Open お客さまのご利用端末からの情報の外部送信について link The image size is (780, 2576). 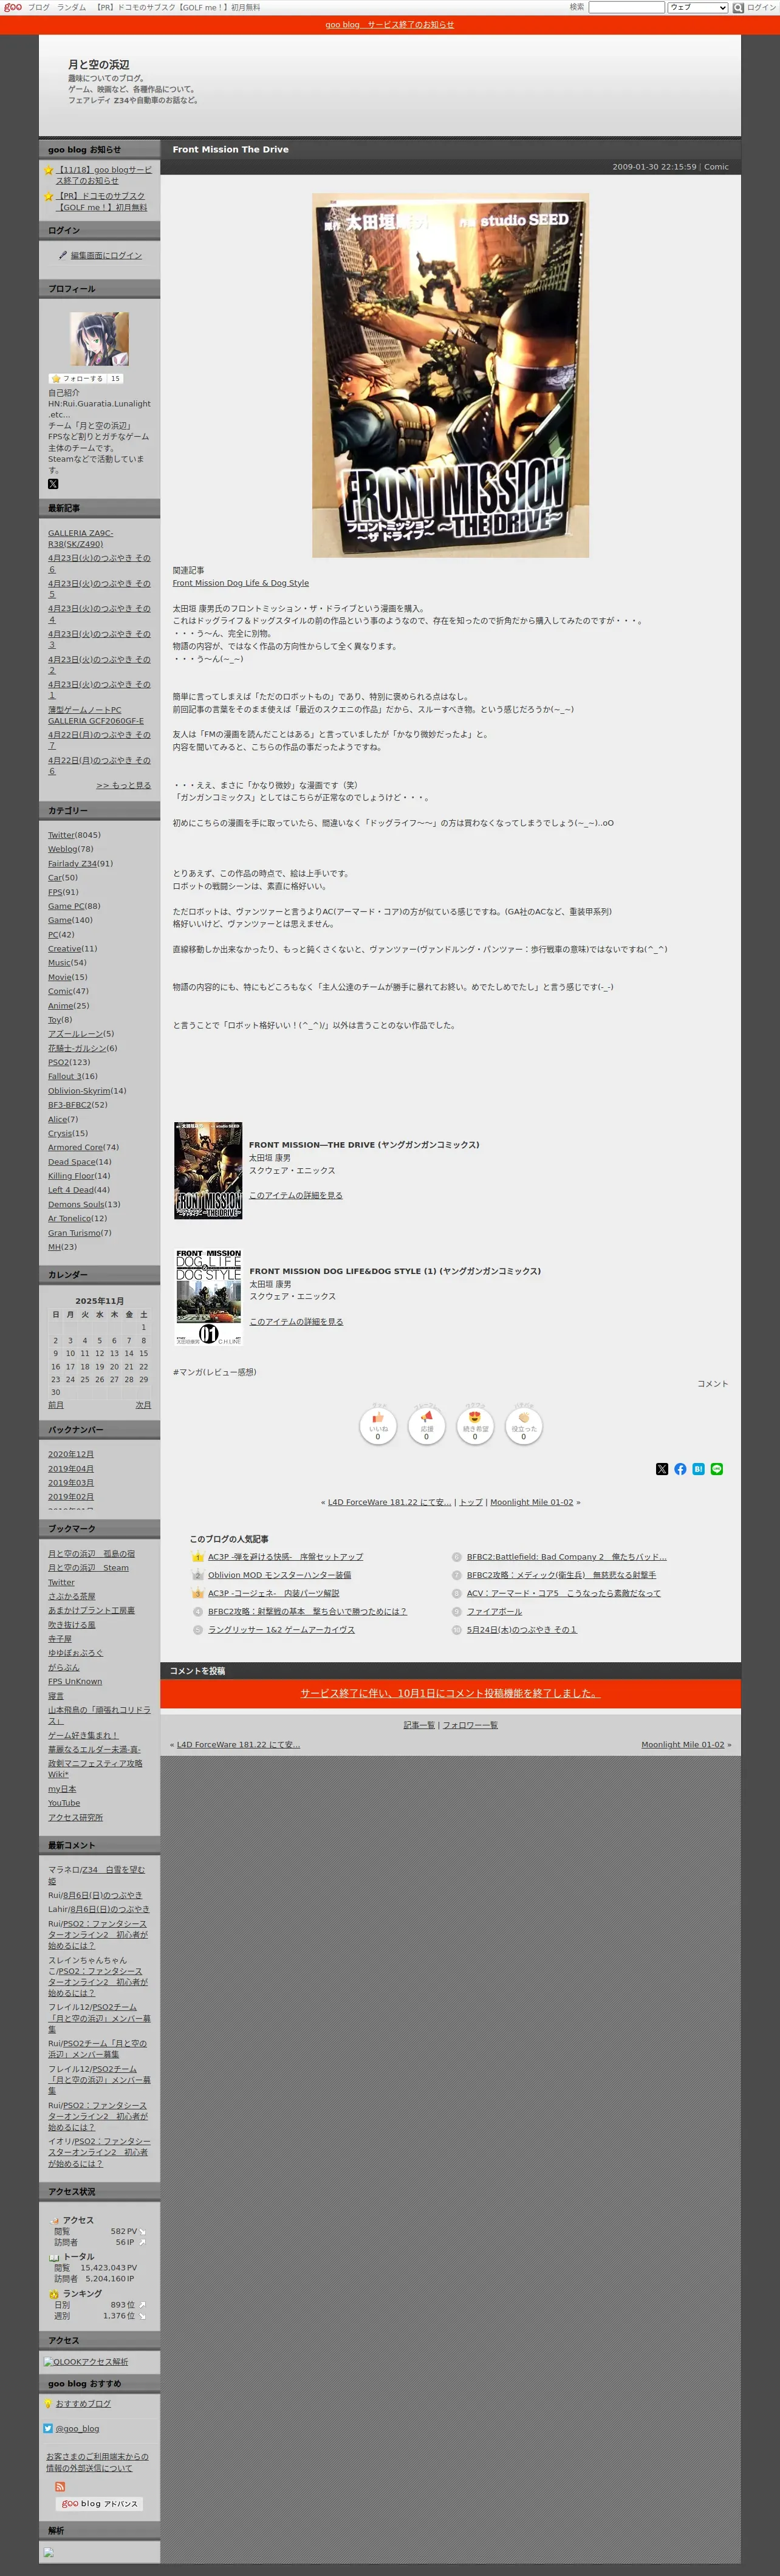coord(97,2462)
